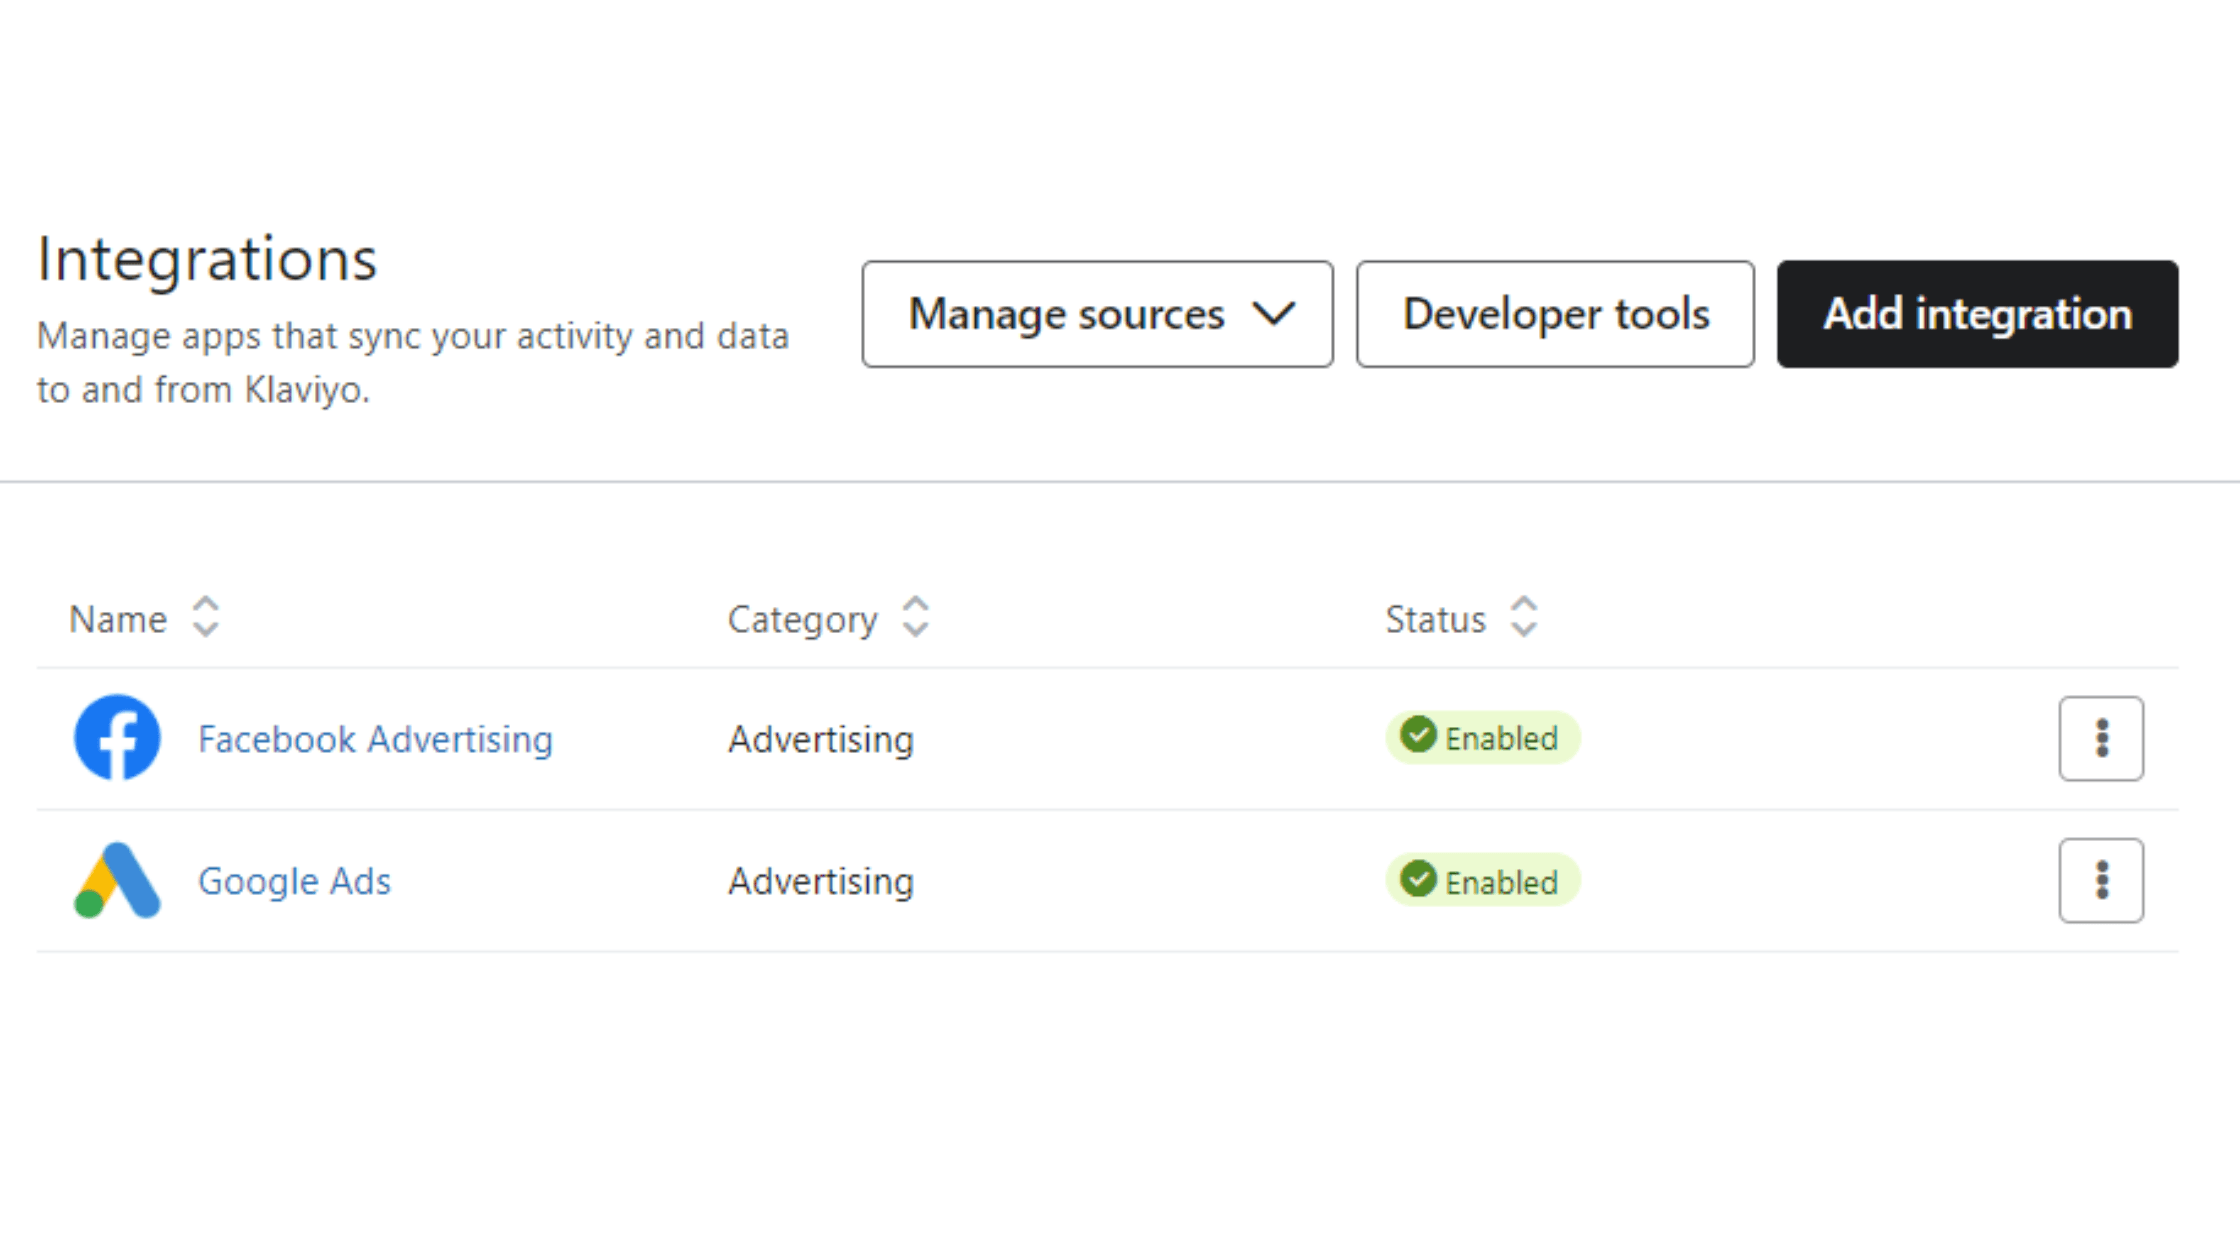Click the Enabled status badge for Google Ads

pyautogui.click(x=1482, y=881)
